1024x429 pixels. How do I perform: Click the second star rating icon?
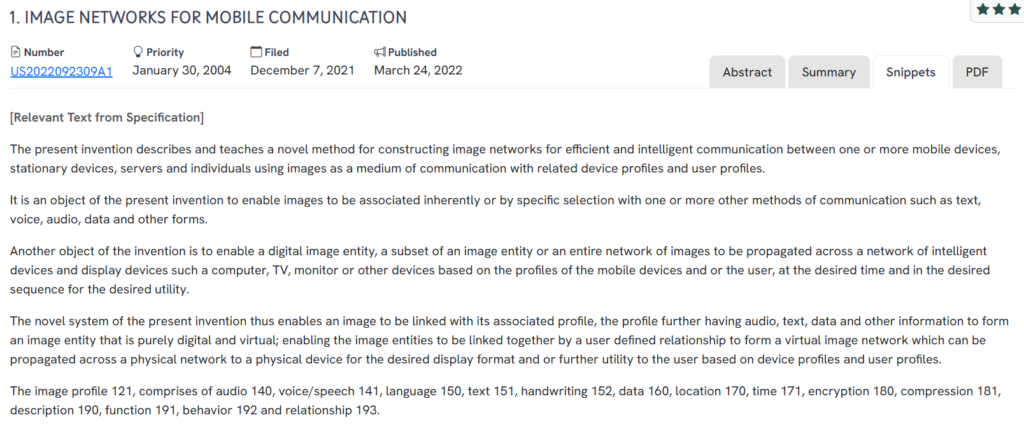tap(999, 9)
